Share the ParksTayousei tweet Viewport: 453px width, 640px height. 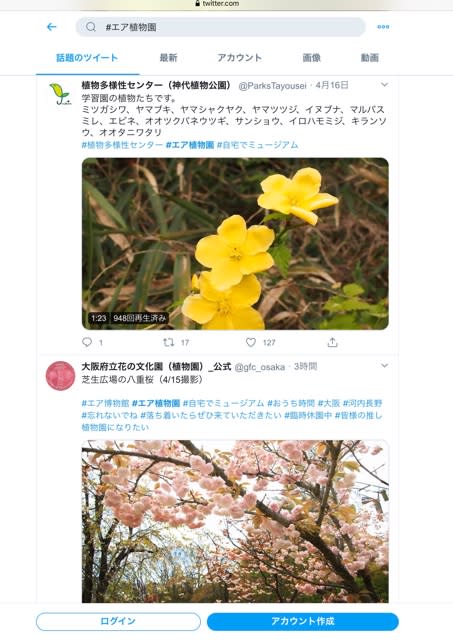[333, 342]
